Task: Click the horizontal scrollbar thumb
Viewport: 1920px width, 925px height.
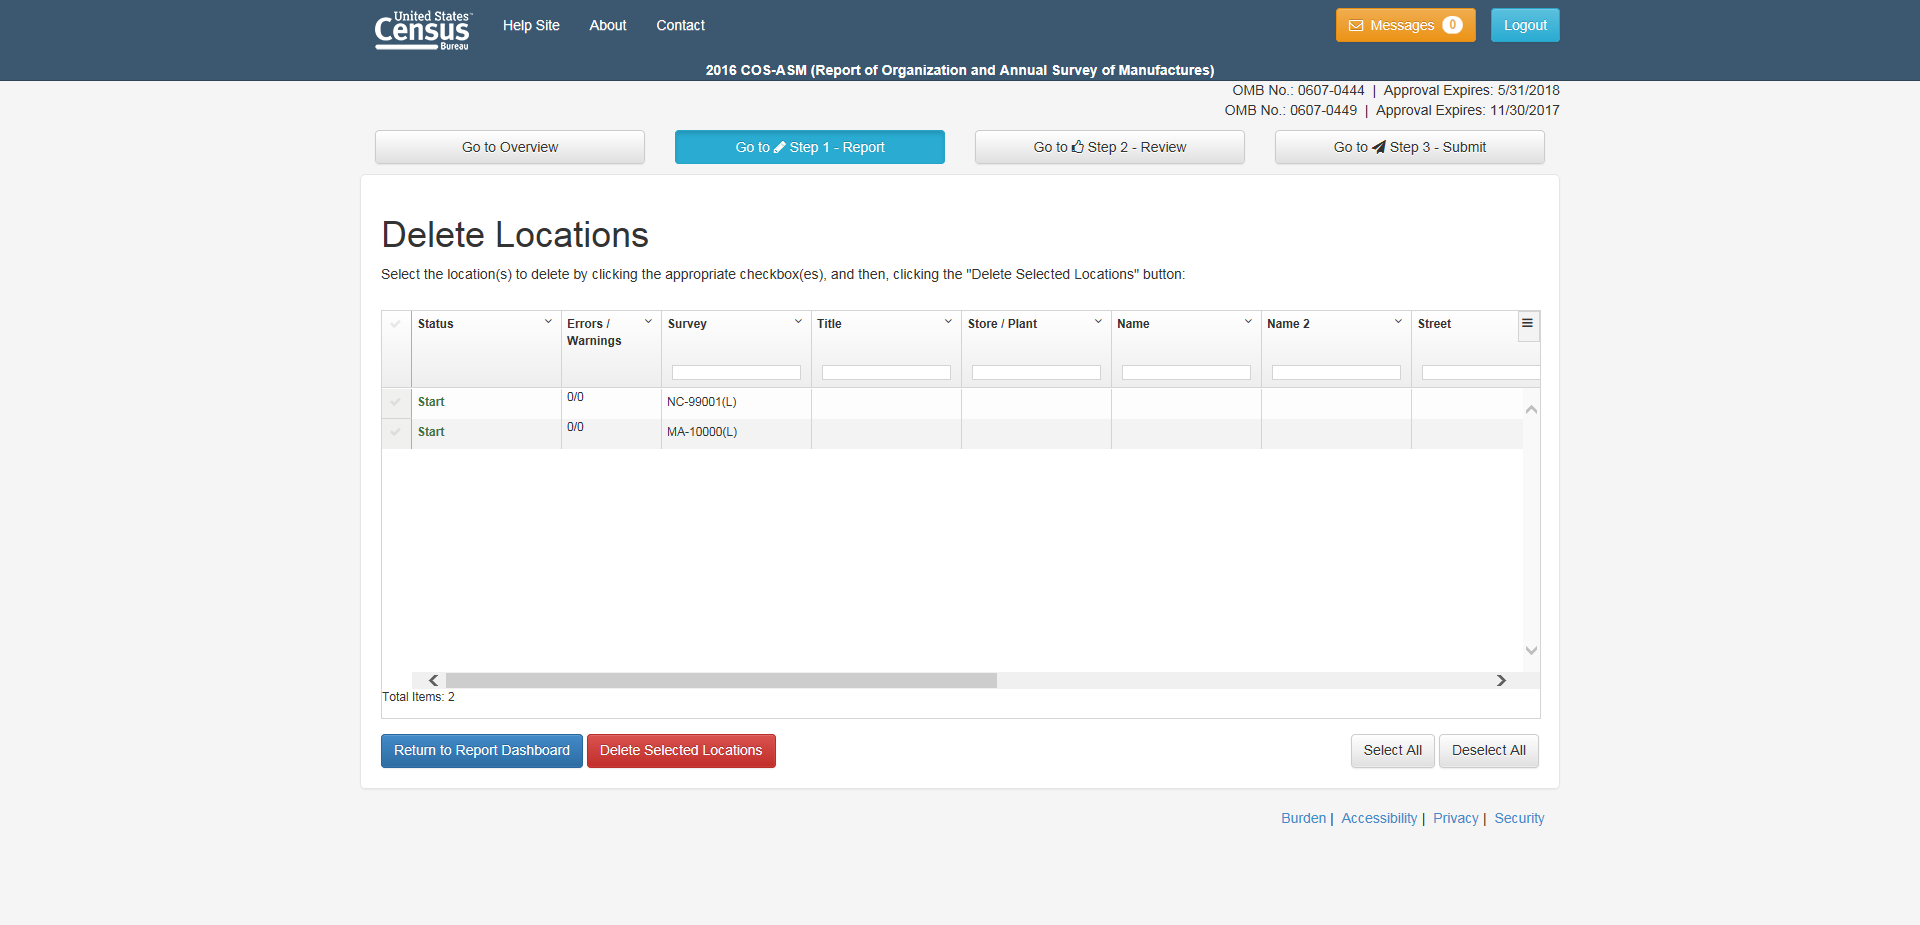Action: [720, 680]
